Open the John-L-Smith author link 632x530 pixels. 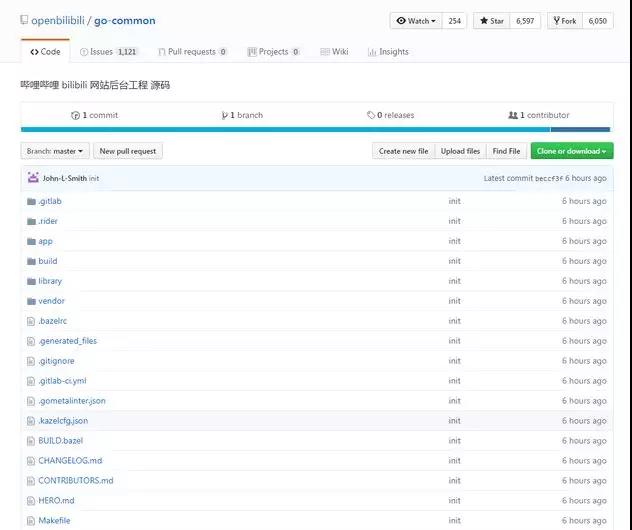coord(64,178)
